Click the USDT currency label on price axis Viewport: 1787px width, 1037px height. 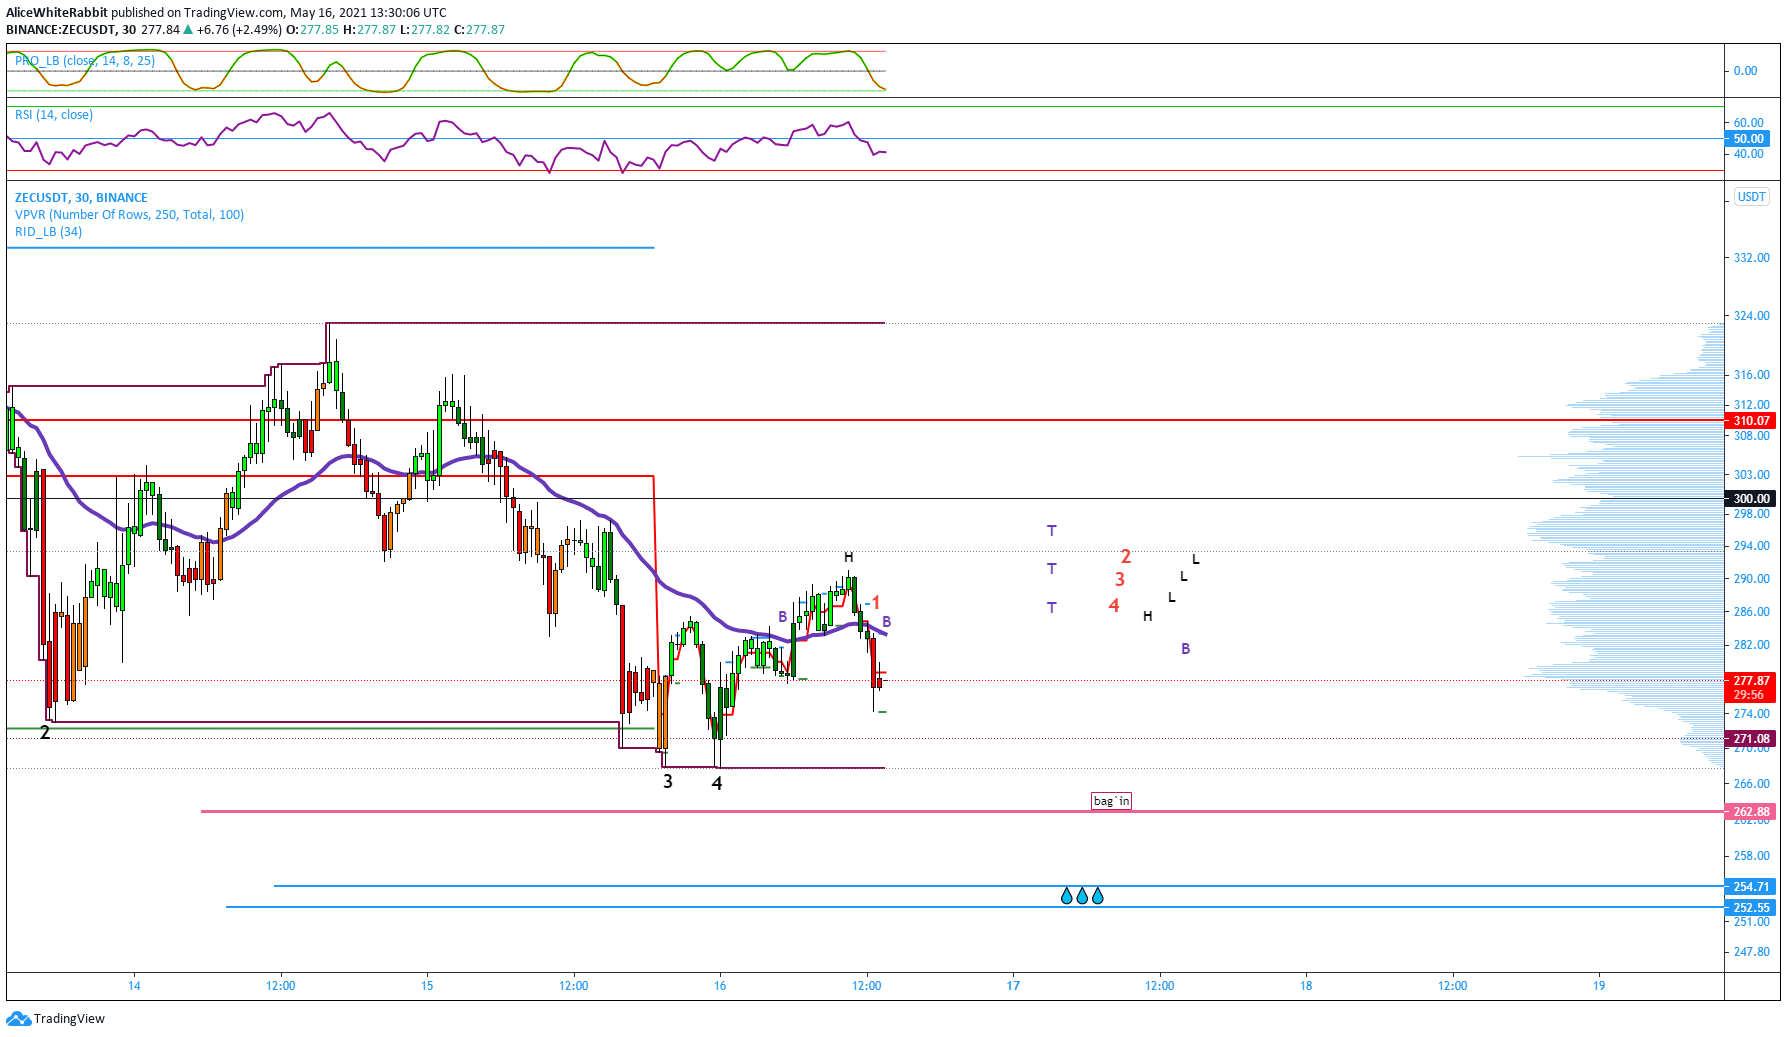click(1751, 197)
